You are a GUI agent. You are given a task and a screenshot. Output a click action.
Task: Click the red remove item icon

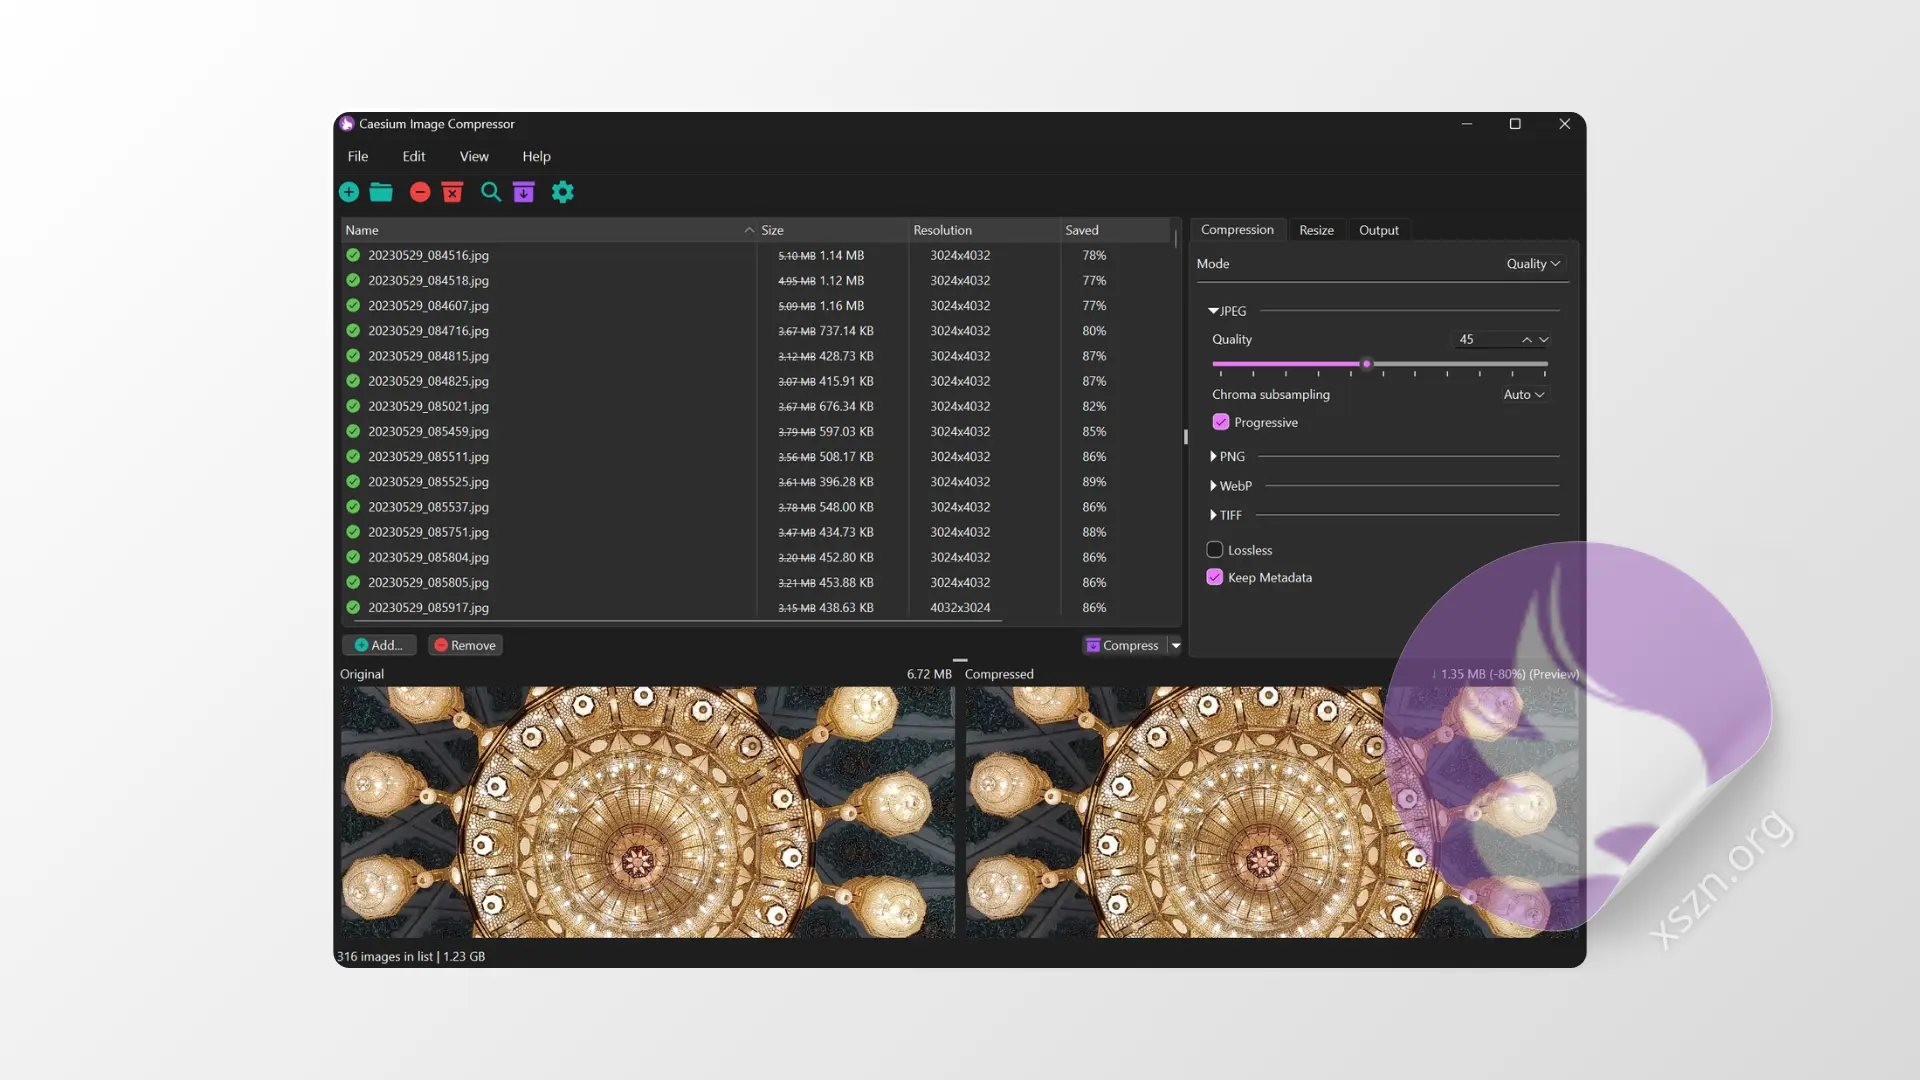point(420,192)
